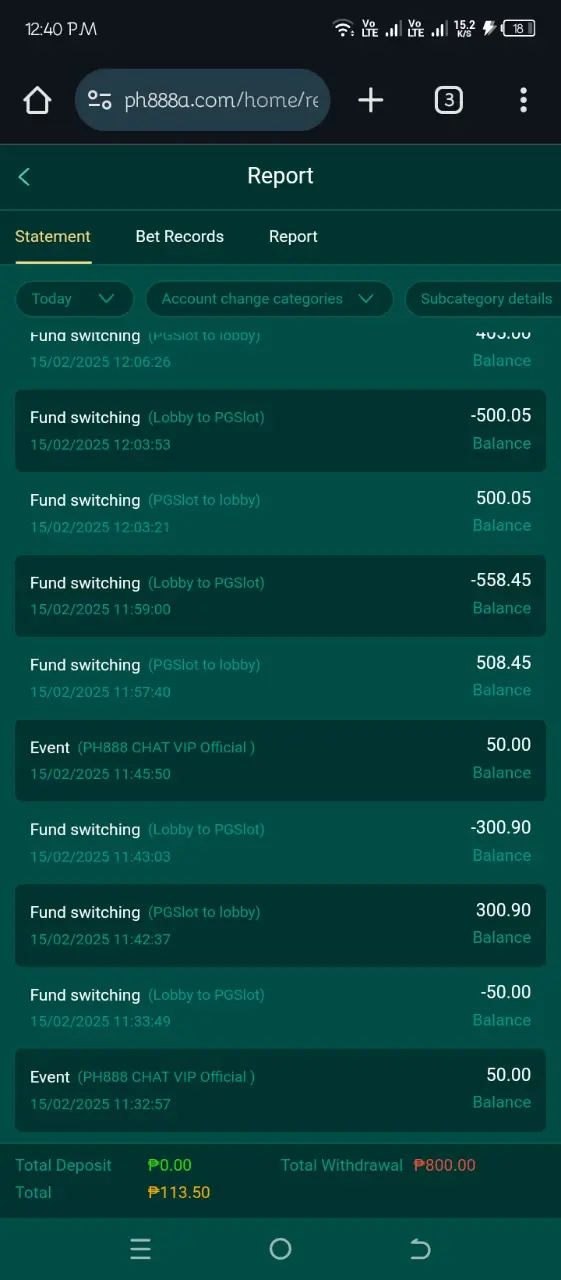Screen dimensions: 561x1280
Task: Open the browser three-dot menu
Action: coord(523,100)
